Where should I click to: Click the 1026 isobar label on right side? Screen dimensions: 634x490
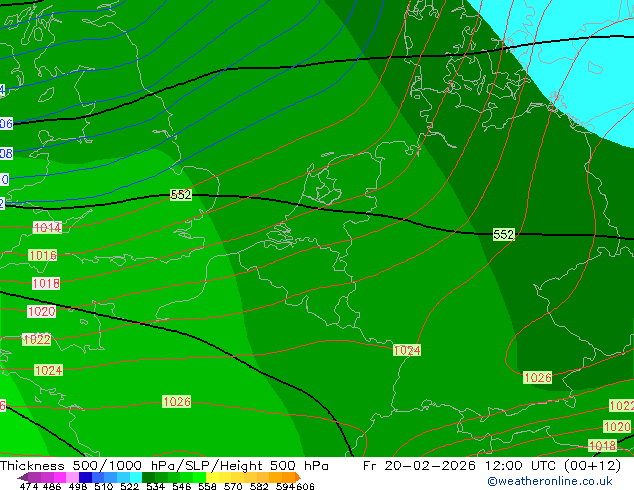click(x=537, y=378)
